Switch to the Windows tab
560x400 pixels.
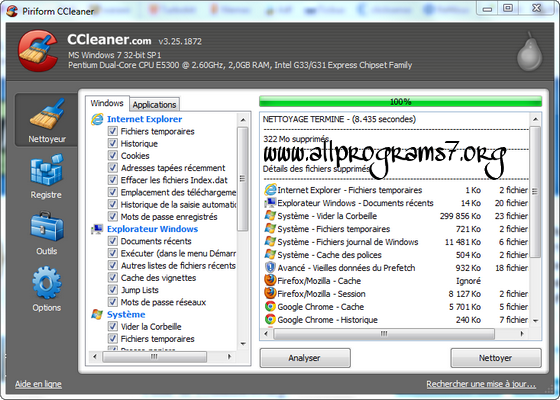[x=107, y=103]
